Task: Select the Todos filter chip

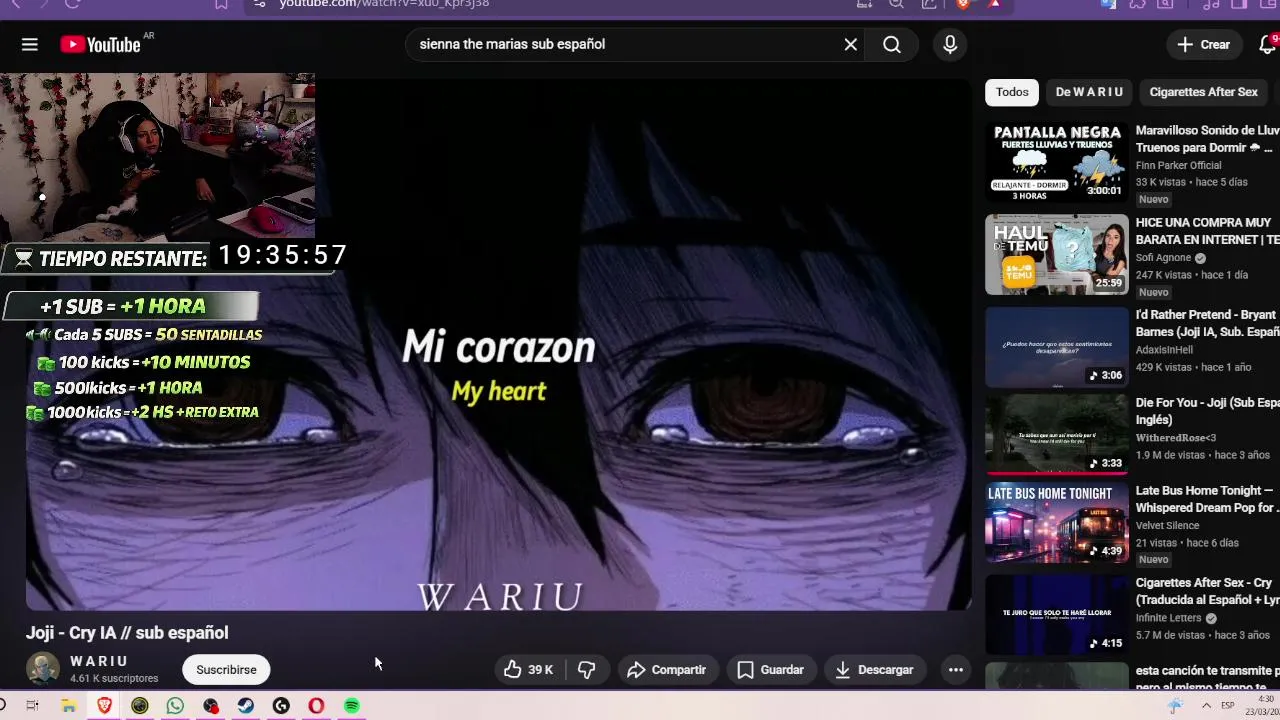Action: (1012, 92)
